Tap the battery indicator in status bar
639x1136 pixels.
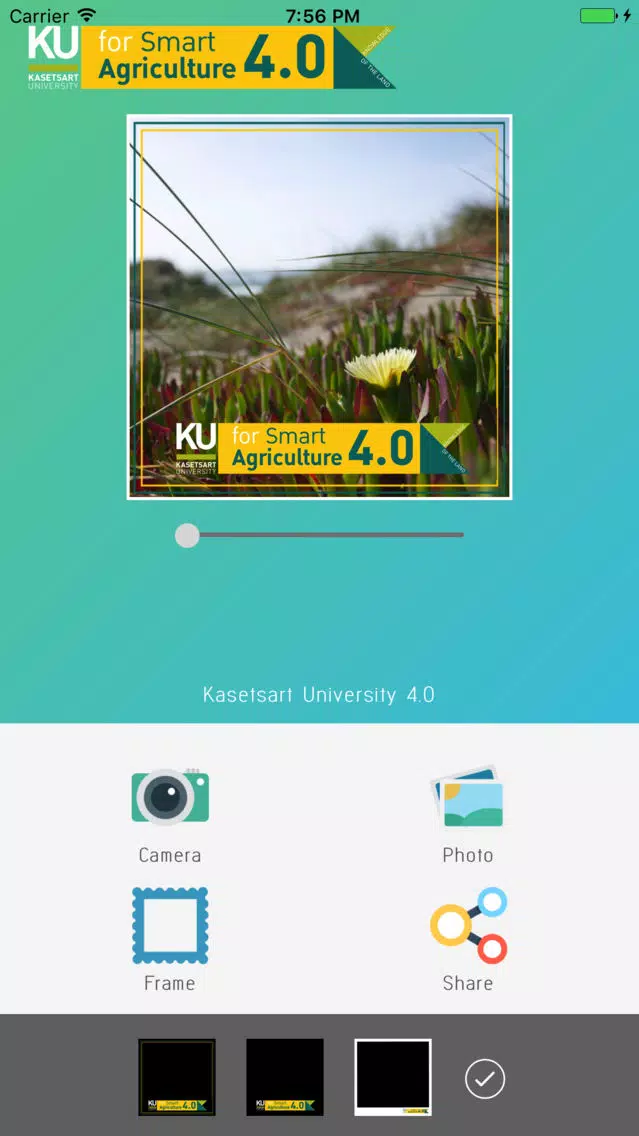(x=598, y=15)
